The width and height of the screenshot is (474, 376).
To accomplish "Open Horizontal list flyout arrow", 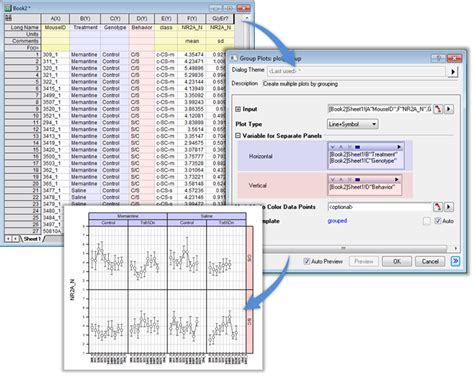I will (399, 147).
